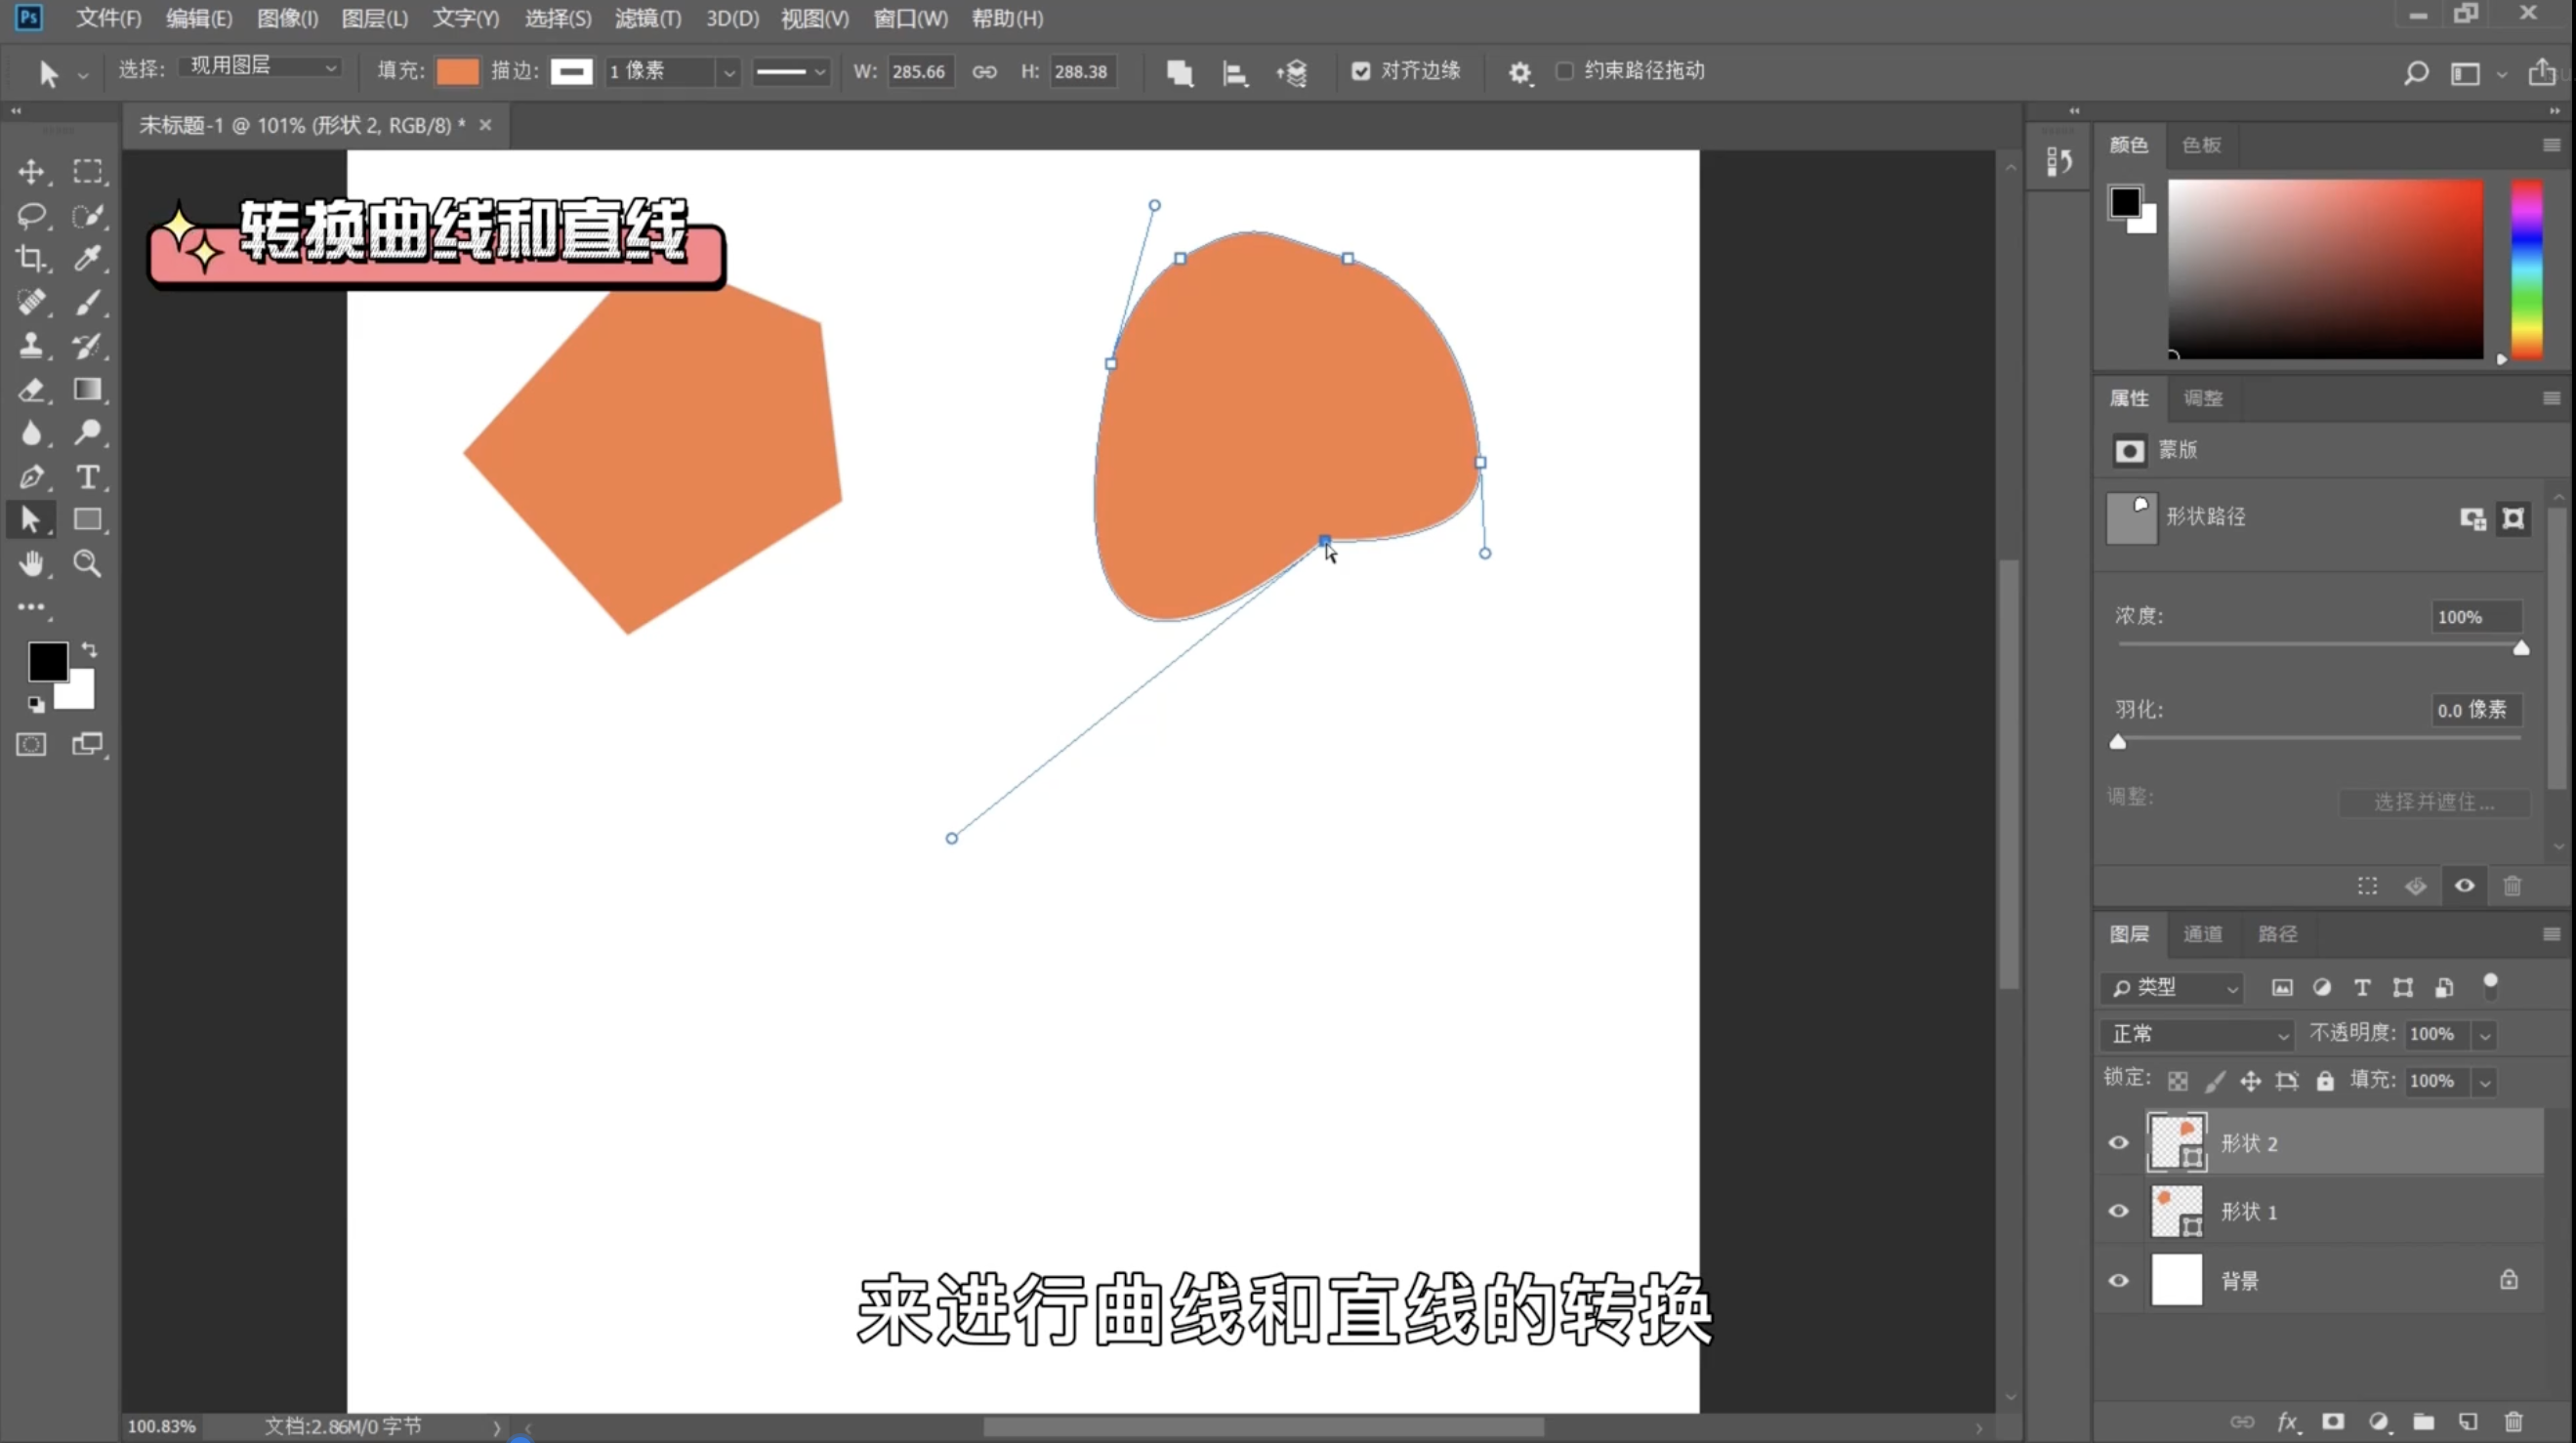This screenshot has width=2576, height=1443.
Task: Toggle the 对齐边缘 checkbox
Action: 1360,71
